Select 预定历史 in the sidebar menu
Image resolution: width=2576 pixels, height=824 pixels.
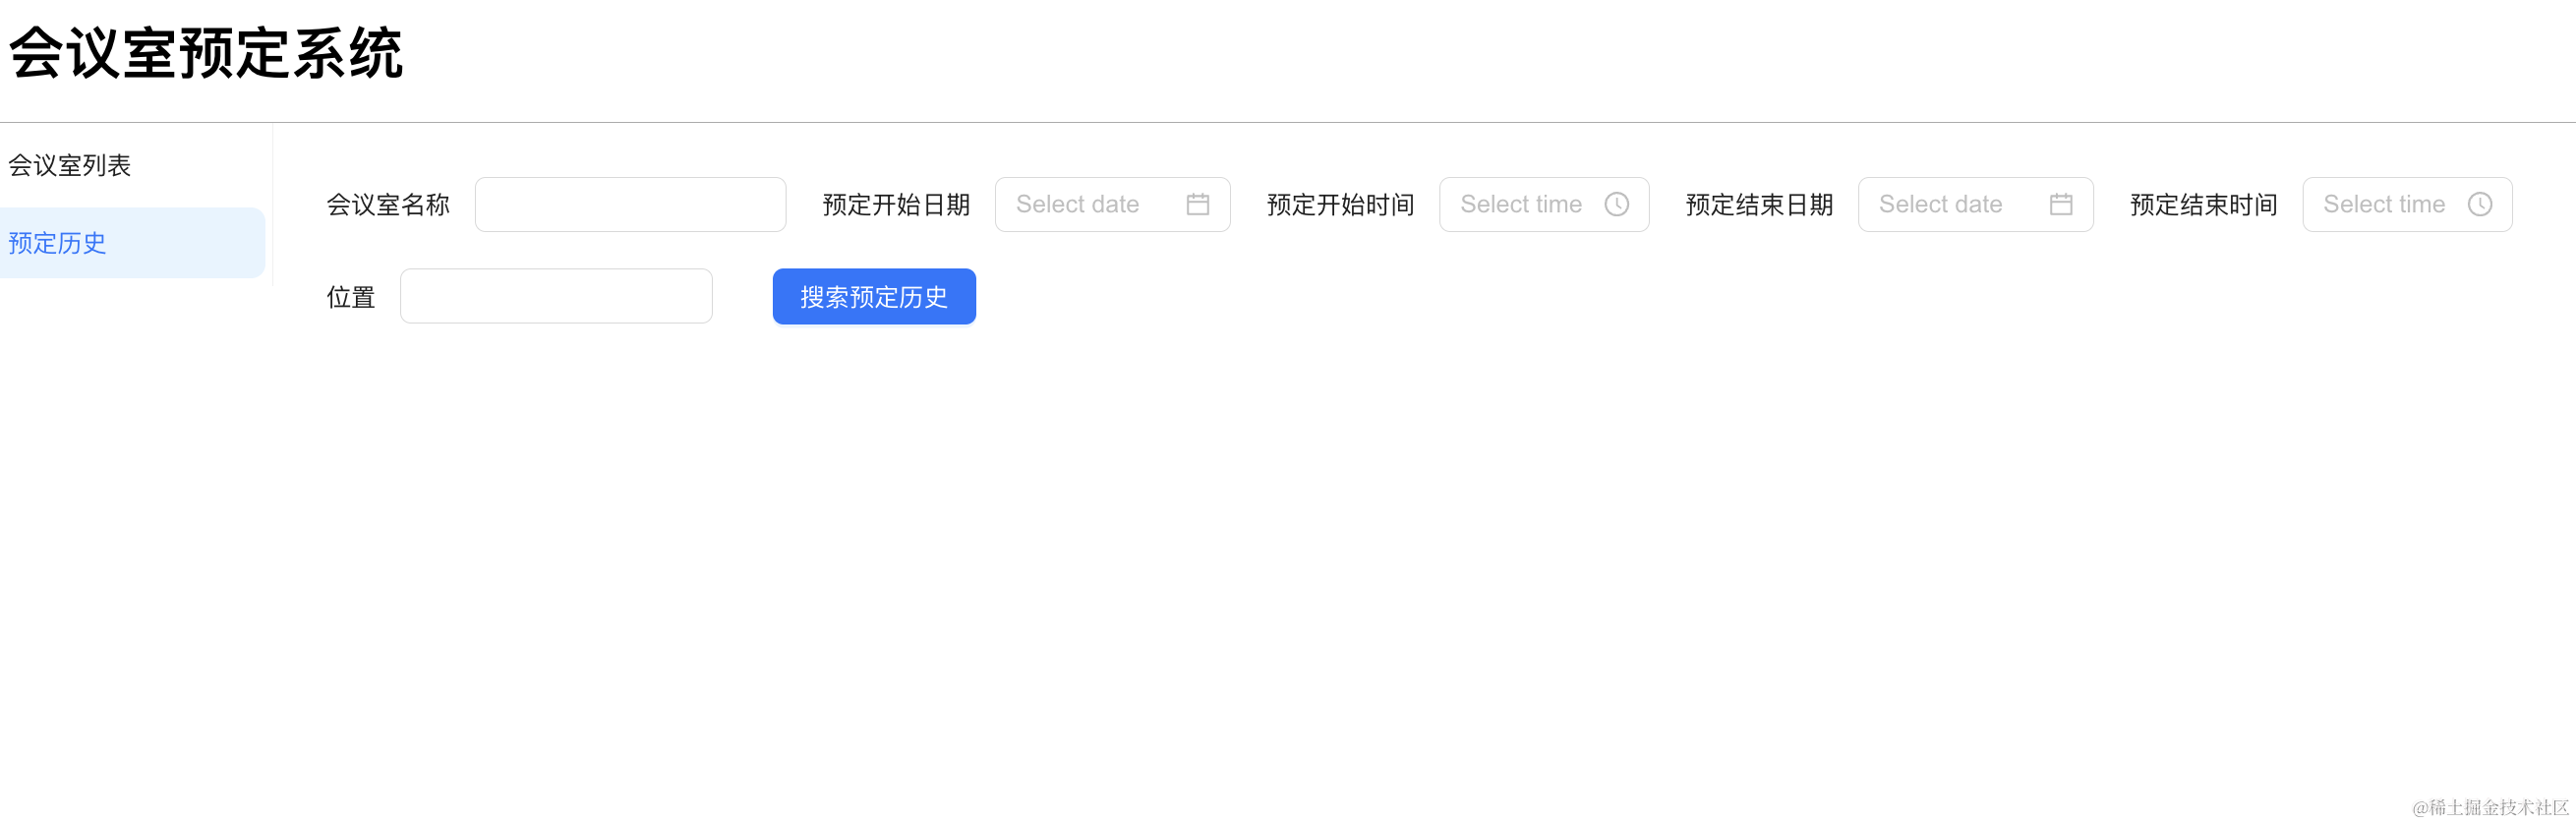coord(58,243)
